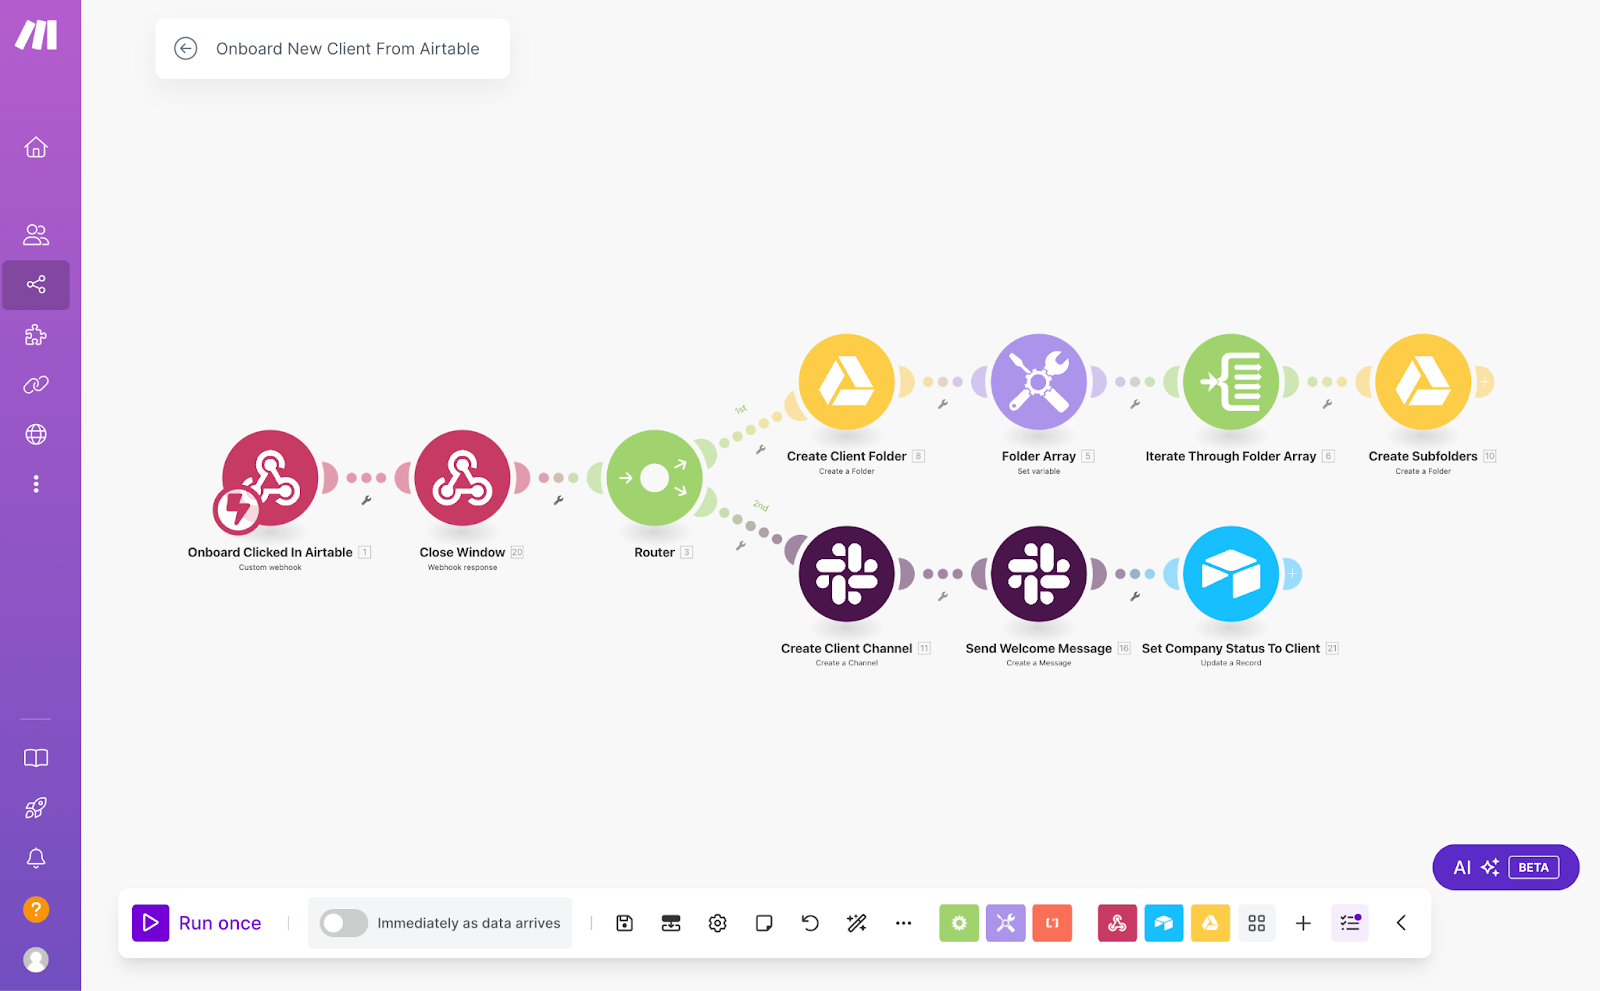
Task: Open Connections in the sidebar
Action: coord(36,385)
